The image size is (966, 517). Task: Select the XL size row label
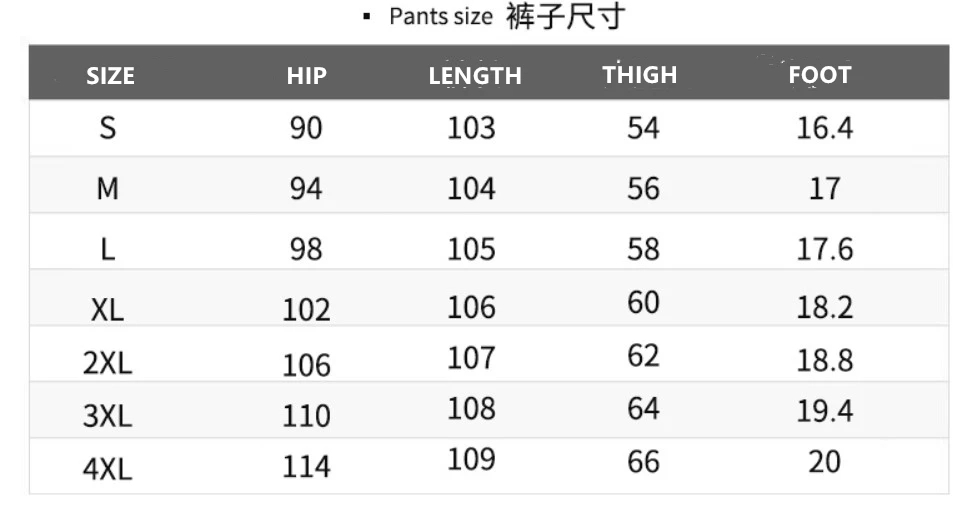point(108,310)
